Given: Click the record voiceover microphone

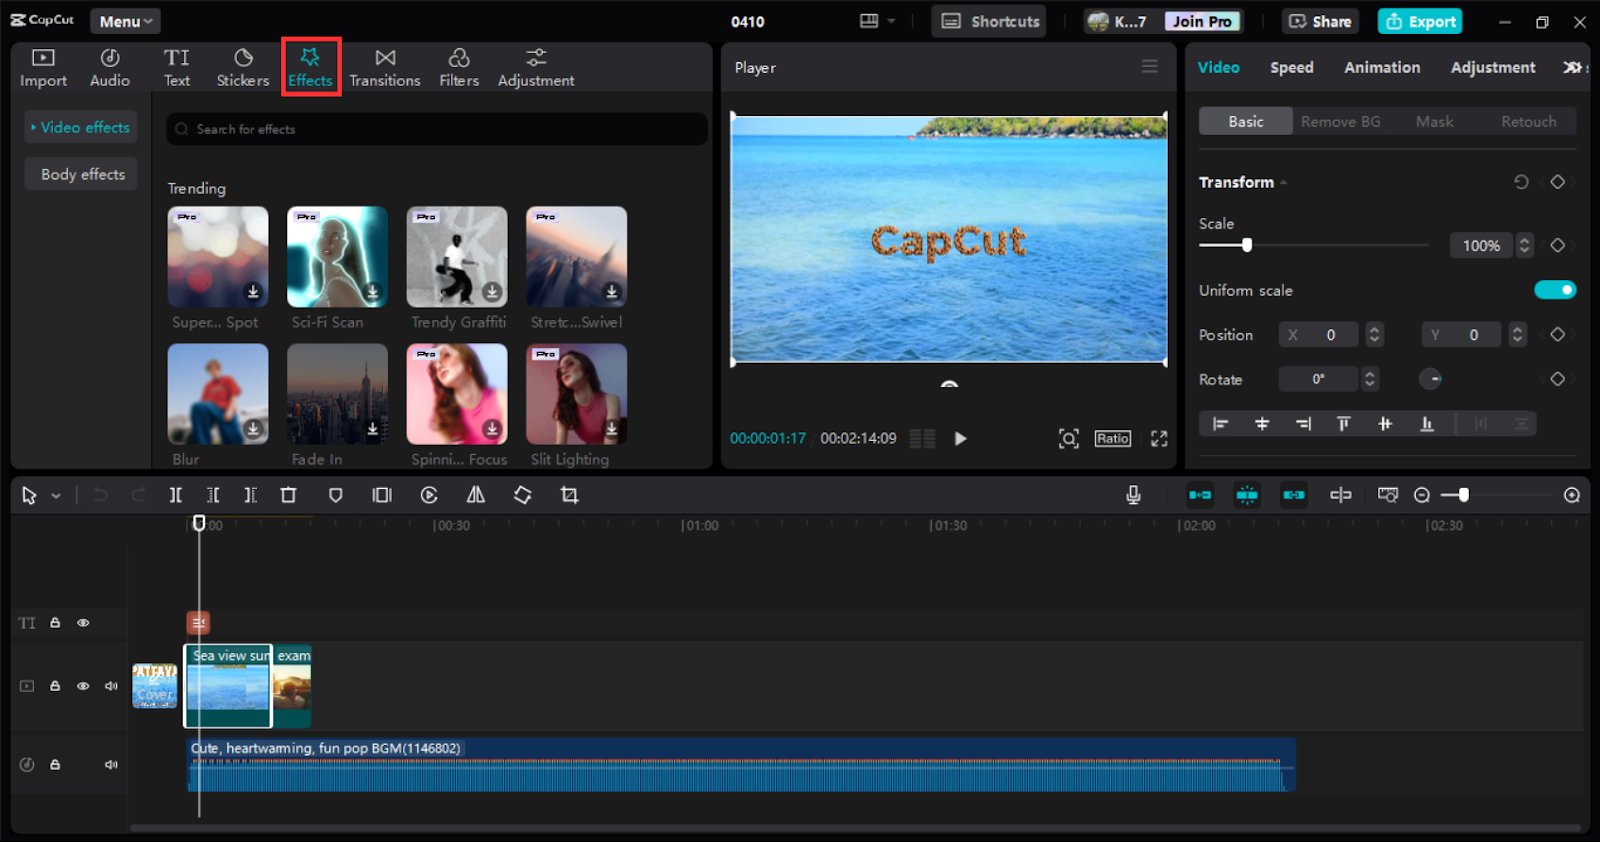Looking at the screenshot, I should click(1133, 495).
